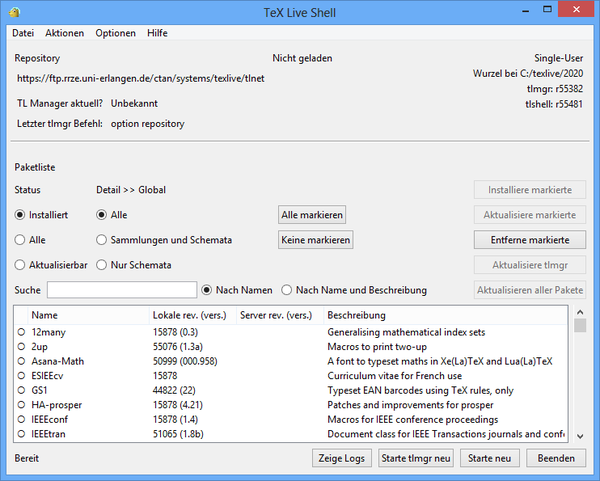This screenshot has height=481, width=600.
Task: Click Alle markieren button
Action: tap(312, 215)
